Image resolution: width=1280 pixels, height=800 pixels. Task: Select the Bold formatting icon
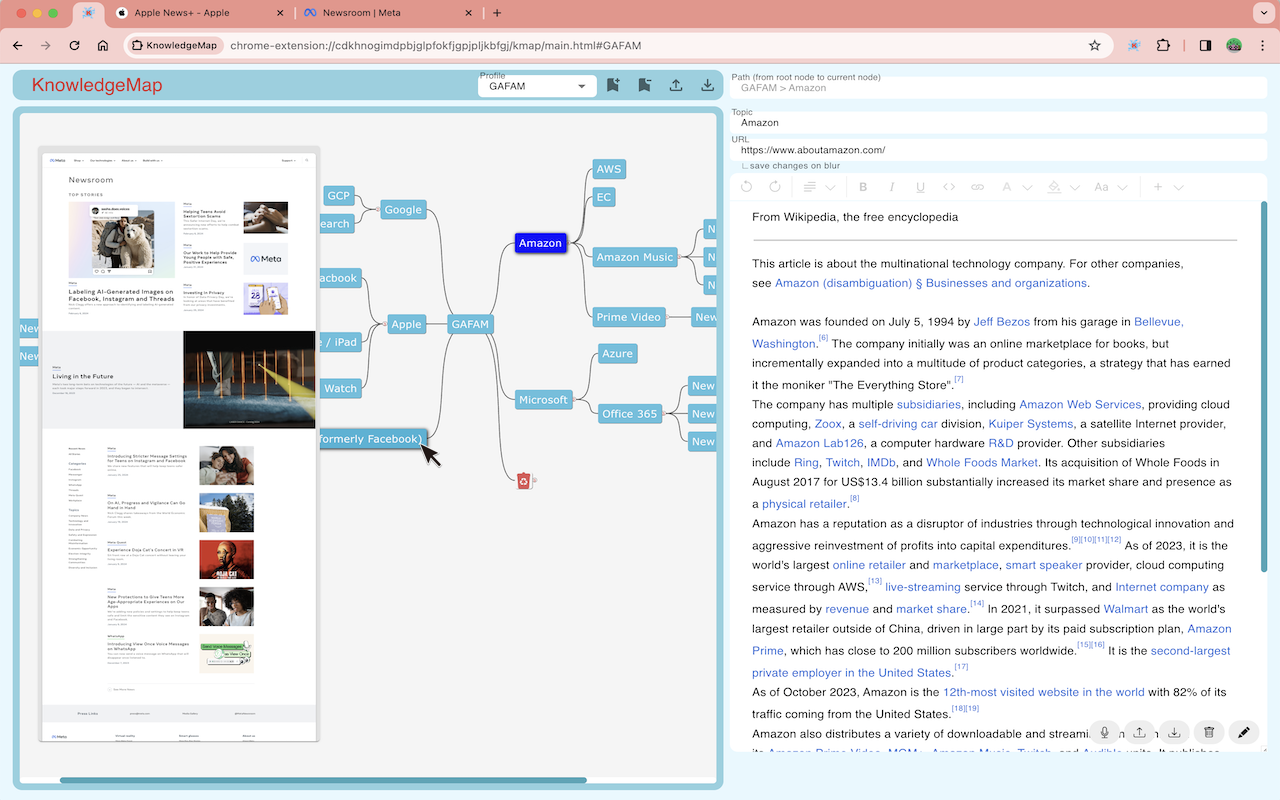[863, 187]
